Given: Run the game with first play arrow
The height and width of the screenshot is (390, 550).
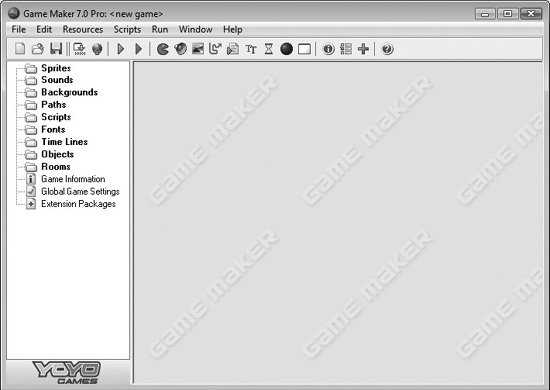Looking at the screenshot, I should 121,49.
